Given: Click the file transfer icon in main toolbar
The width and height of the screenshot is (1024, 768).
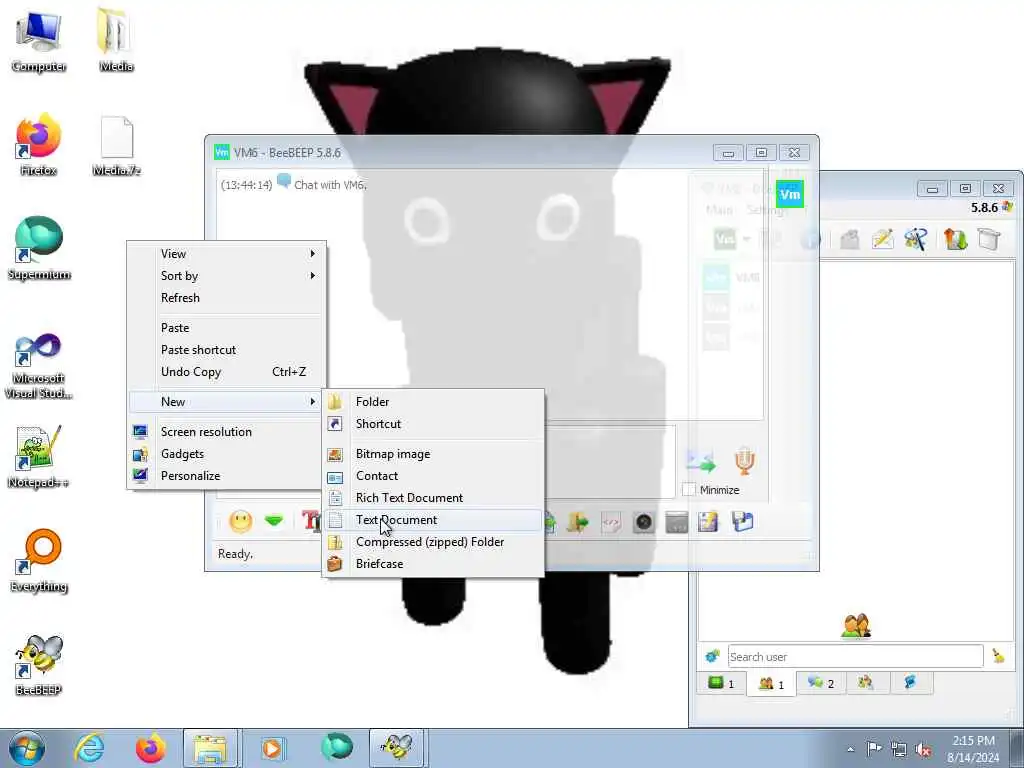Looking at the screenshot, I should [x=955, y=239].
